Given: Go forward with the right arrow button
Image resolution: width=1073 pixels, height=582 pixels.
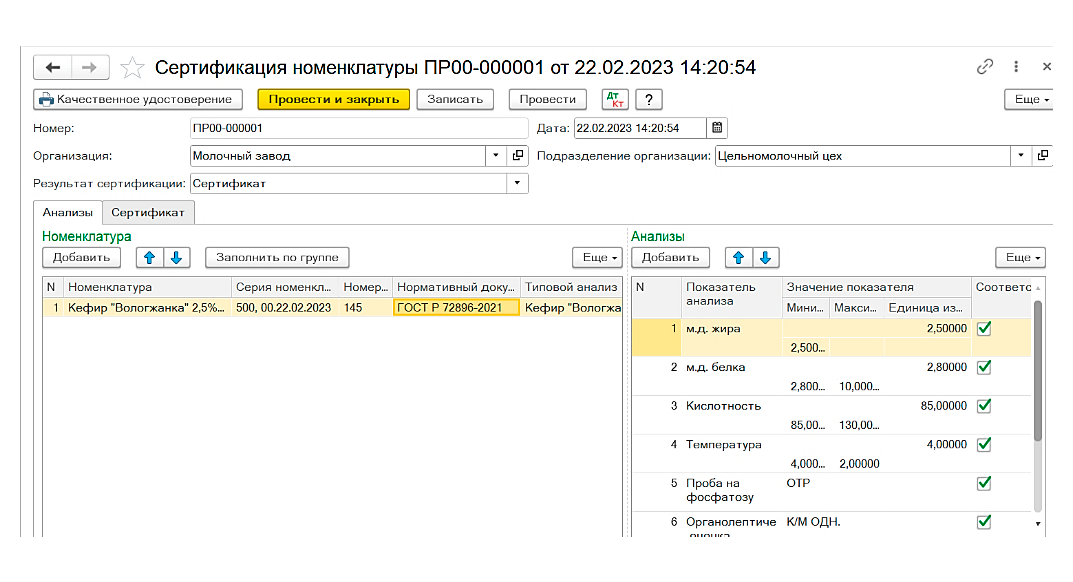Looking at the screenshot, I should click(90, 67).
